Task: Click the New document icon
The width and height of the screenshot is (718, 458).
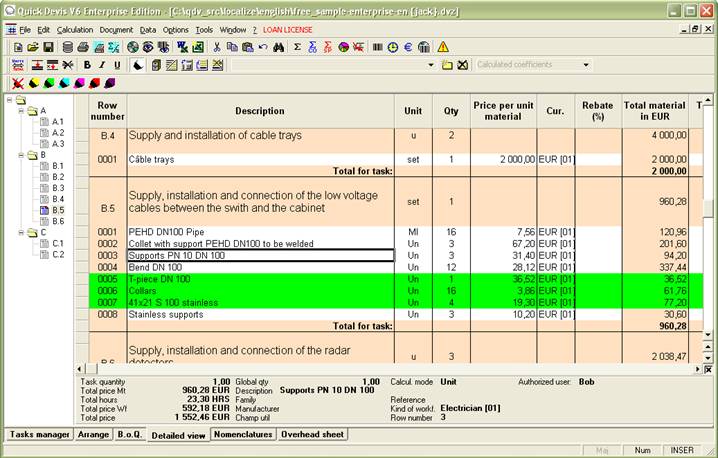Action: point(18,47)
